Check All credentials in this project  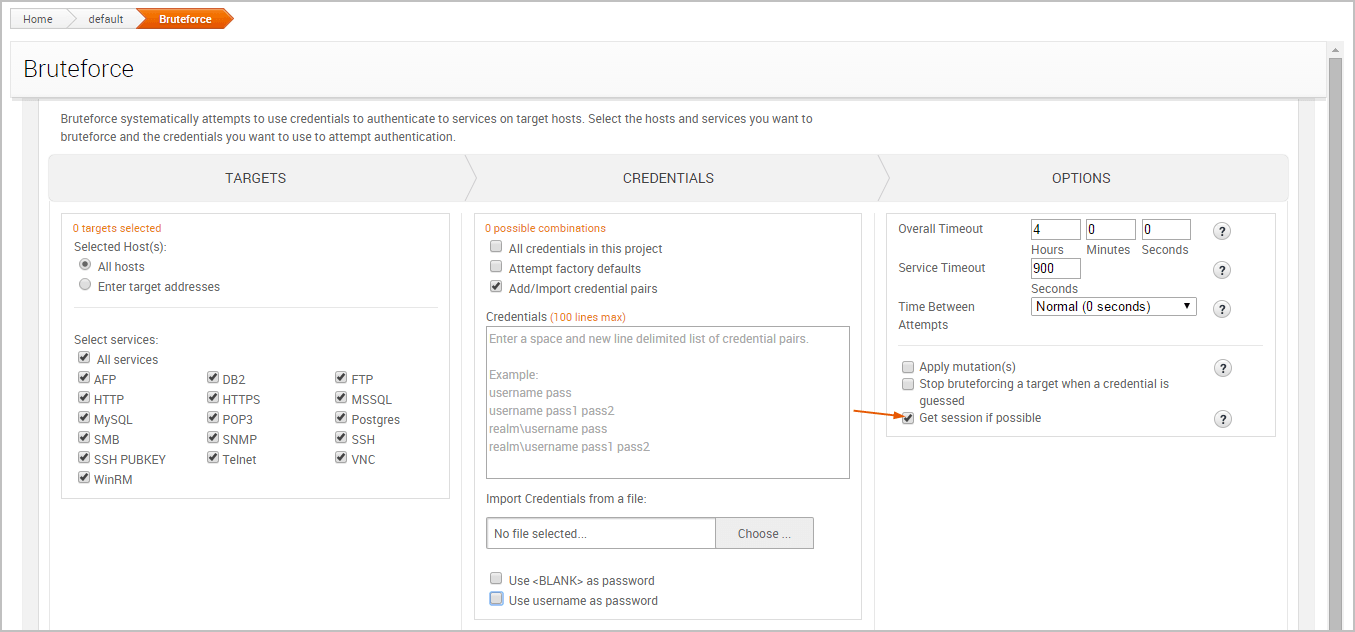coord(496,247)
